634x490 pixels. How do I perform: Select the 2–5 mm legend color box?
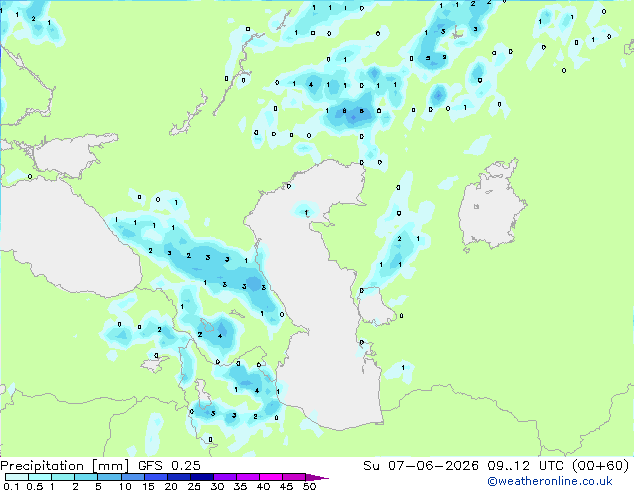(86, 477)
